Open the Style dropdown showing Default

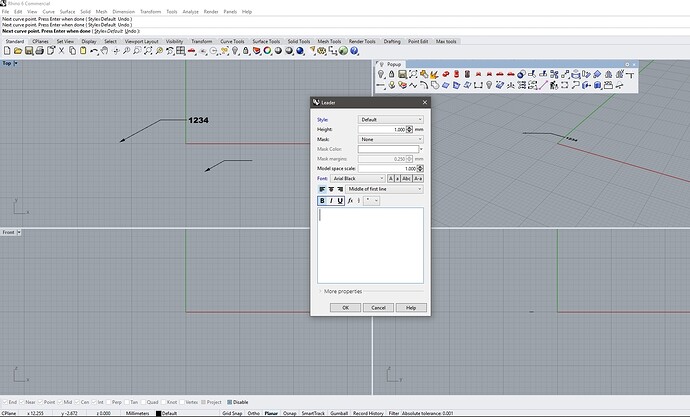[391, 120]
